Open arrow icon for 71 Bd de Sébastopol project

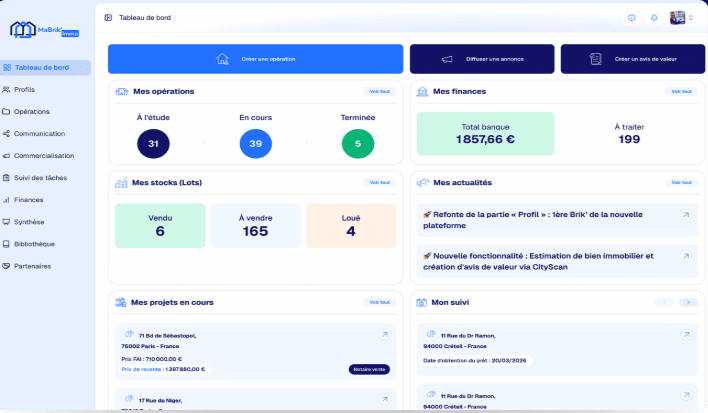(384, 335)
